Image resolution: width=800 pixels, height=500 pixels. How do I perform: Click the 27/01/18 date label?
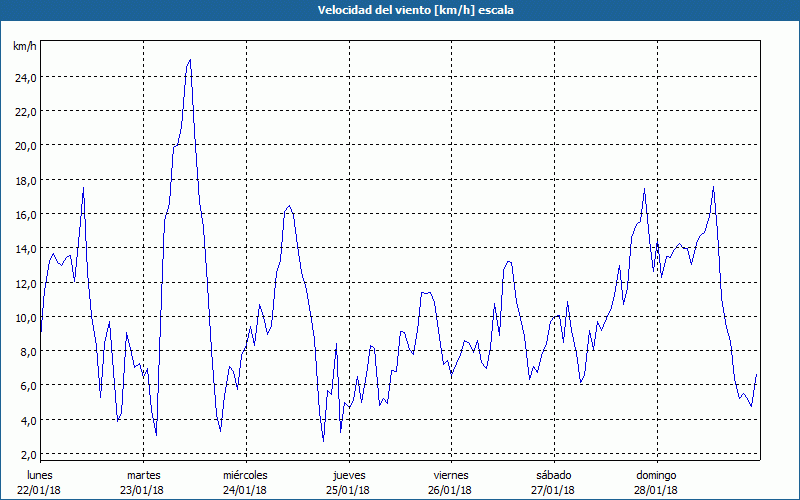(553, 490)
